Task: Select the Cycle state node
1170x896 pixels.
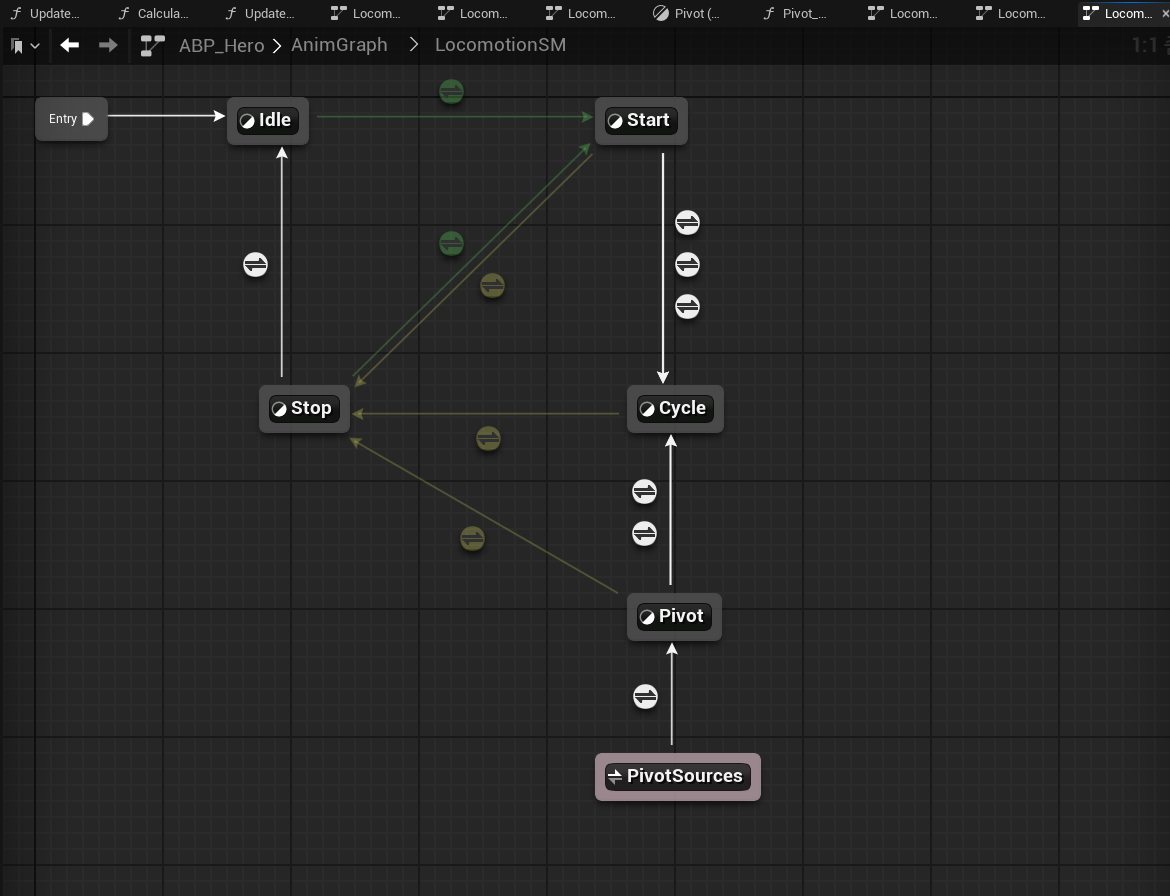Action: [x=675, y=409]
